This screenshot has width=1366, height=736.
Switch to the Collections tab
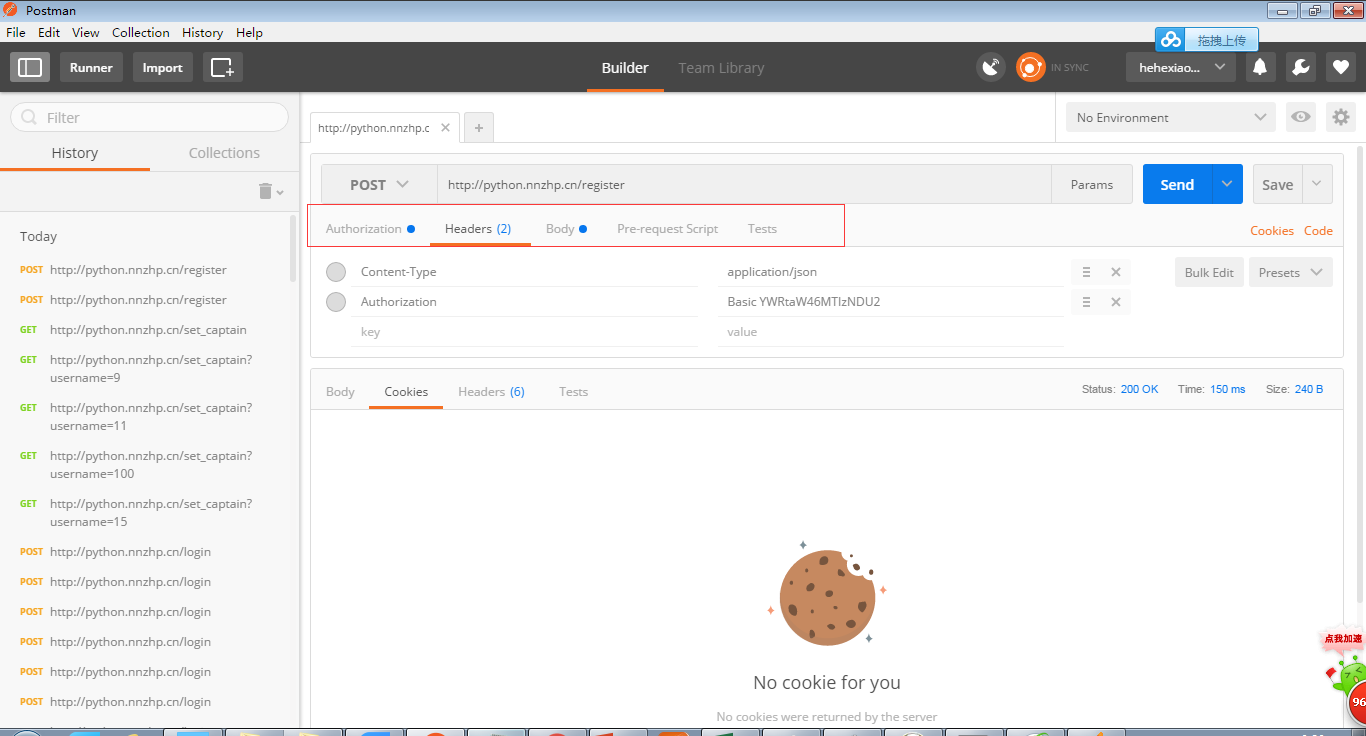(224, 153)
